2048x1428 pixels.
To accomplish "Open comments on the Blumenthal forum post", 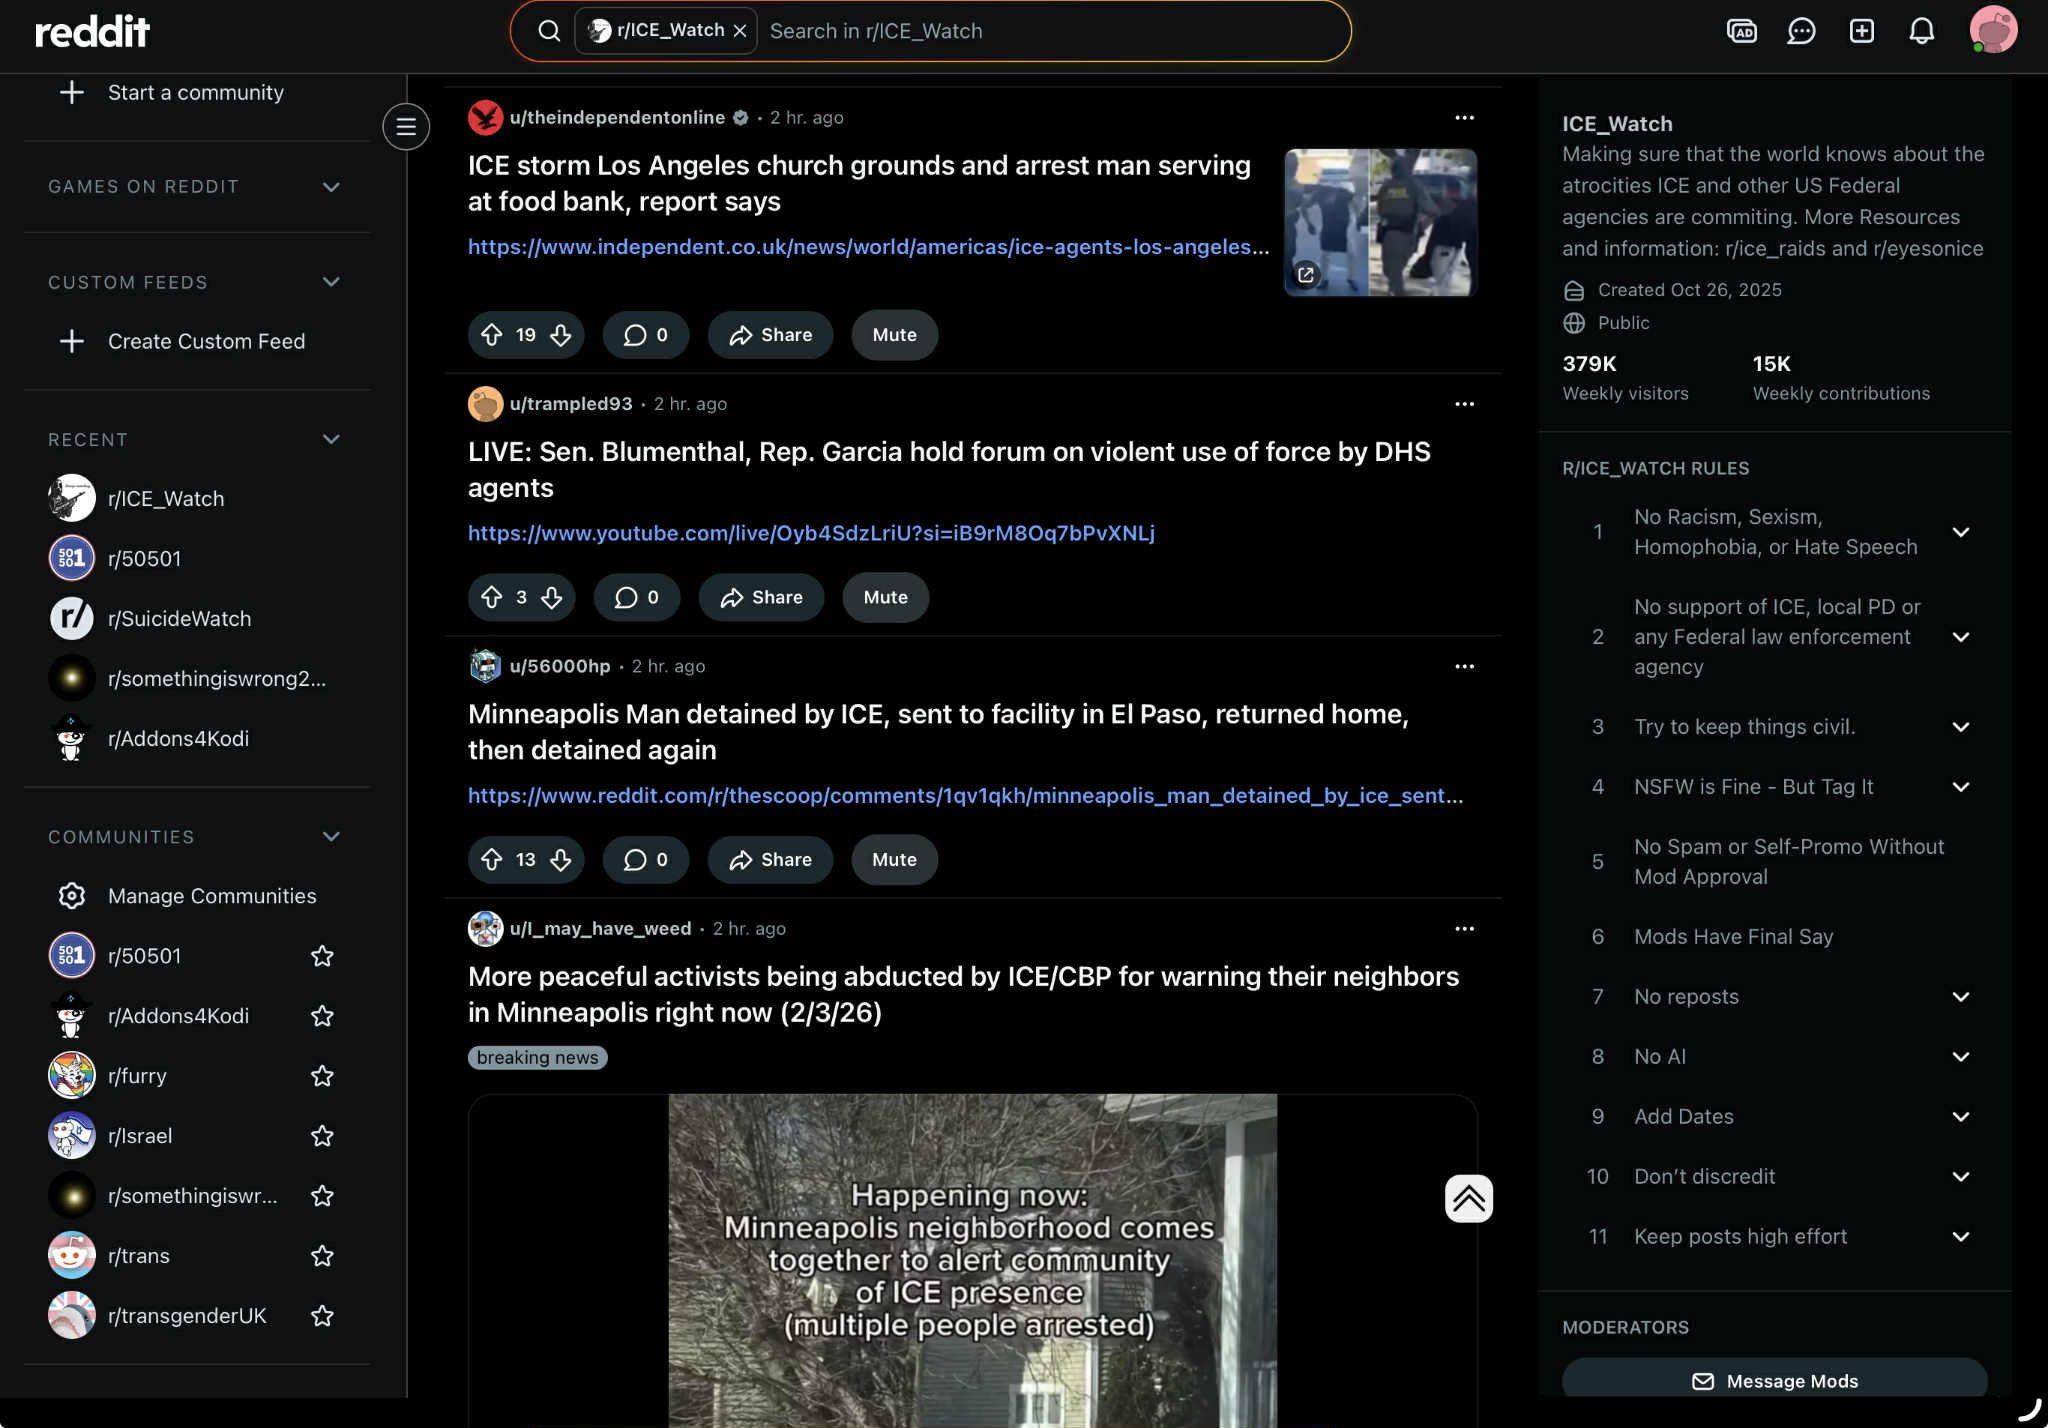I will click(636, 597).
